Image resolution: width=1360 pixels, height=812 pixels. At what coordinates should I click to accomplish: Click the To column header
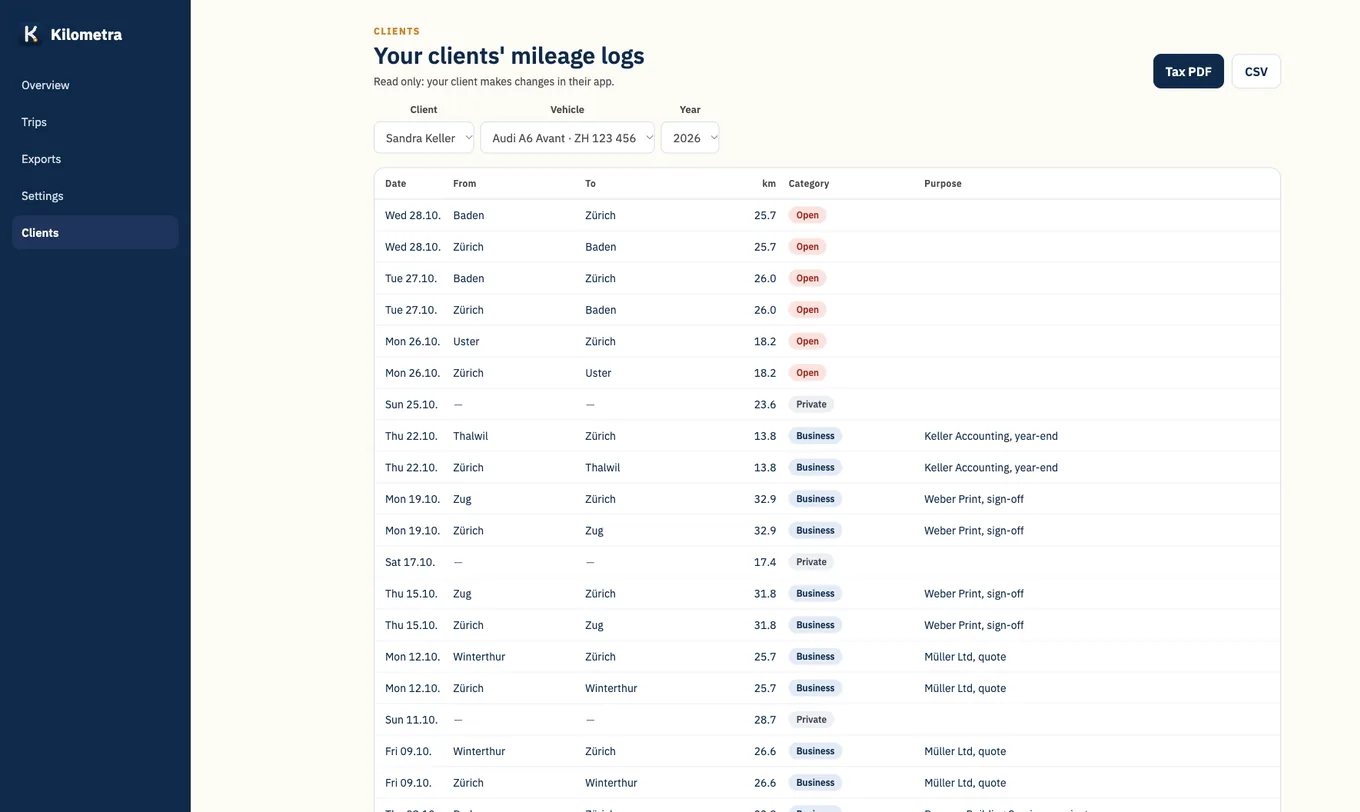tap(590, 184)
